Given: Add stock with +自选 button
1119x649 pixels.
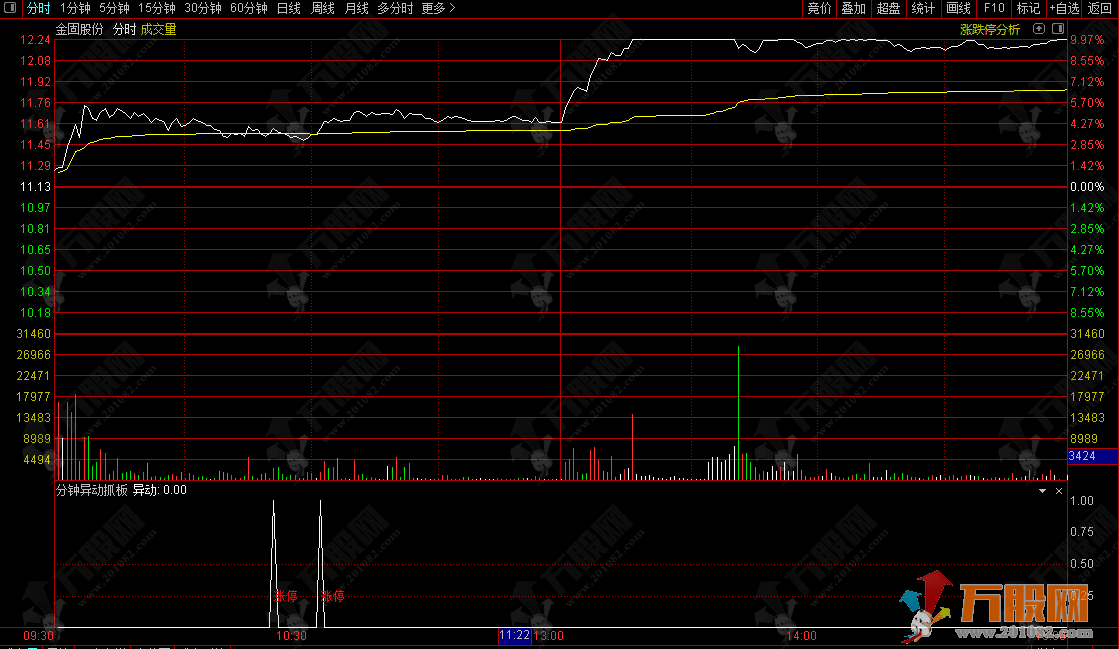Looking at the screenshot, I should coord(1064,8).
